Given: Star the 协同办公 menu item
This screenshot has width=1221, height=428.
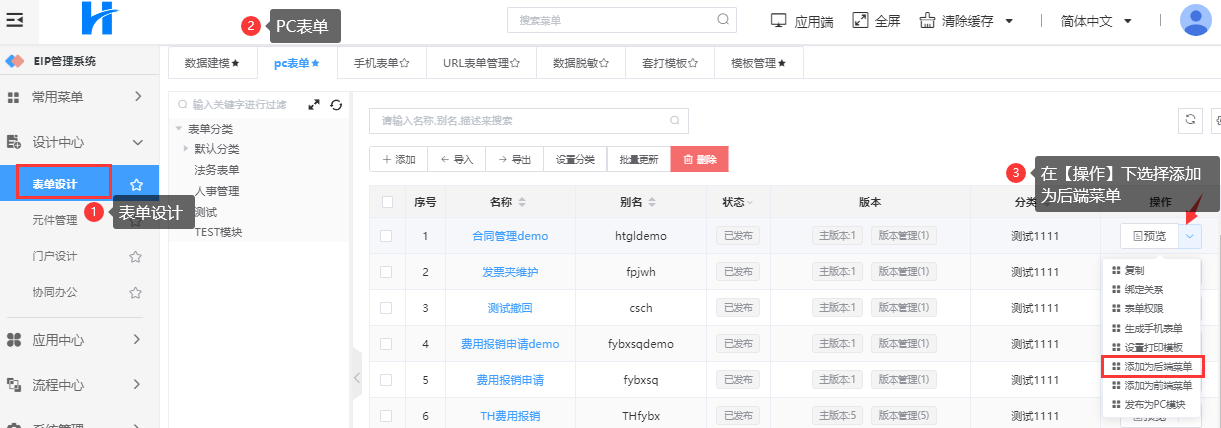Looking at the screenshot, I should 135,292.
